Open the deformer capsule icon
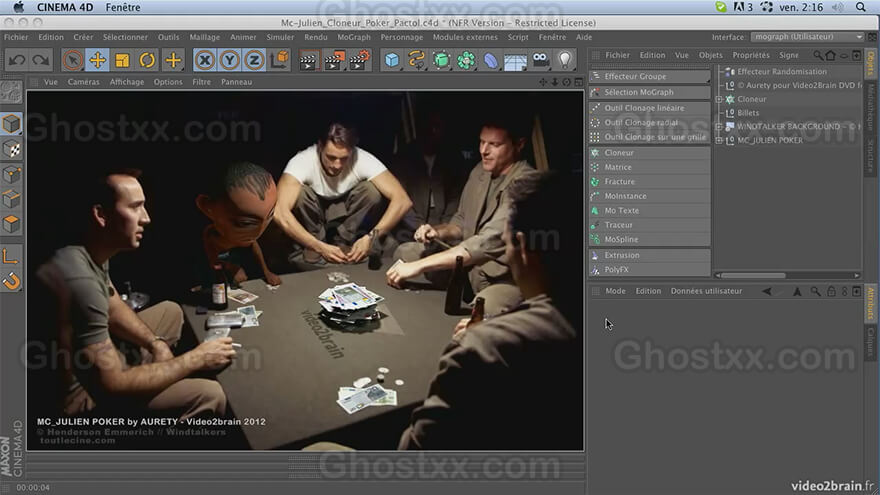 [491, 60]
